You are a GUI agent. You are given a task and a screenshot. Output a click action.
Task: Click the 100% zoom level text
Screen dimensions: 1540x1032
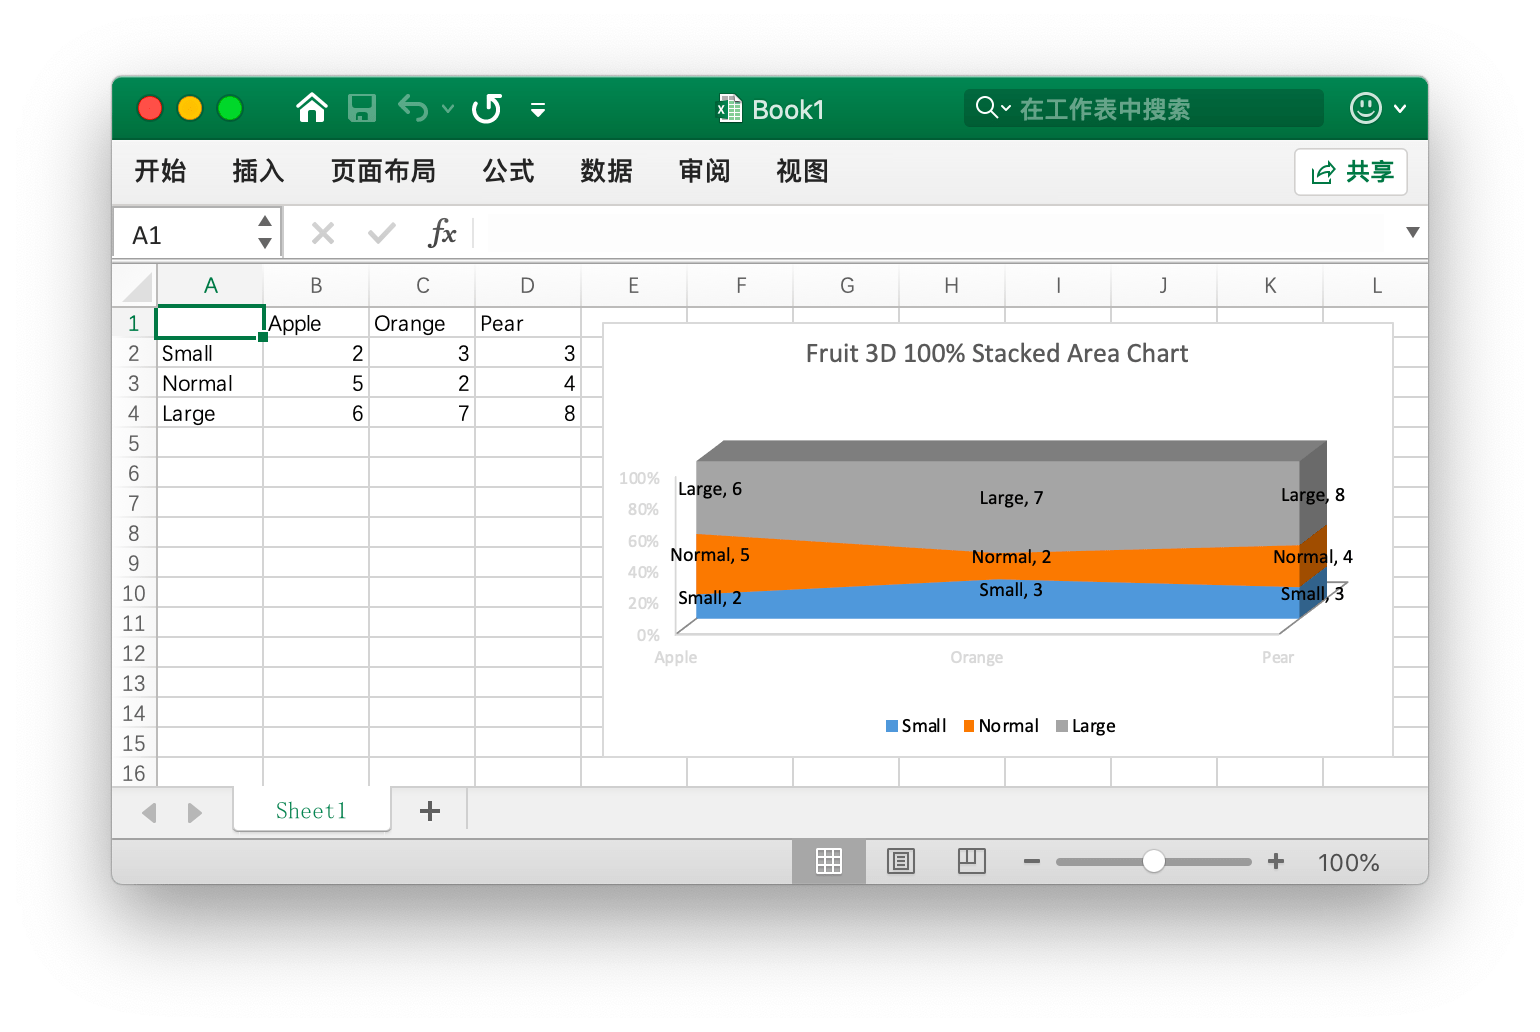(x=1348, y=862)
